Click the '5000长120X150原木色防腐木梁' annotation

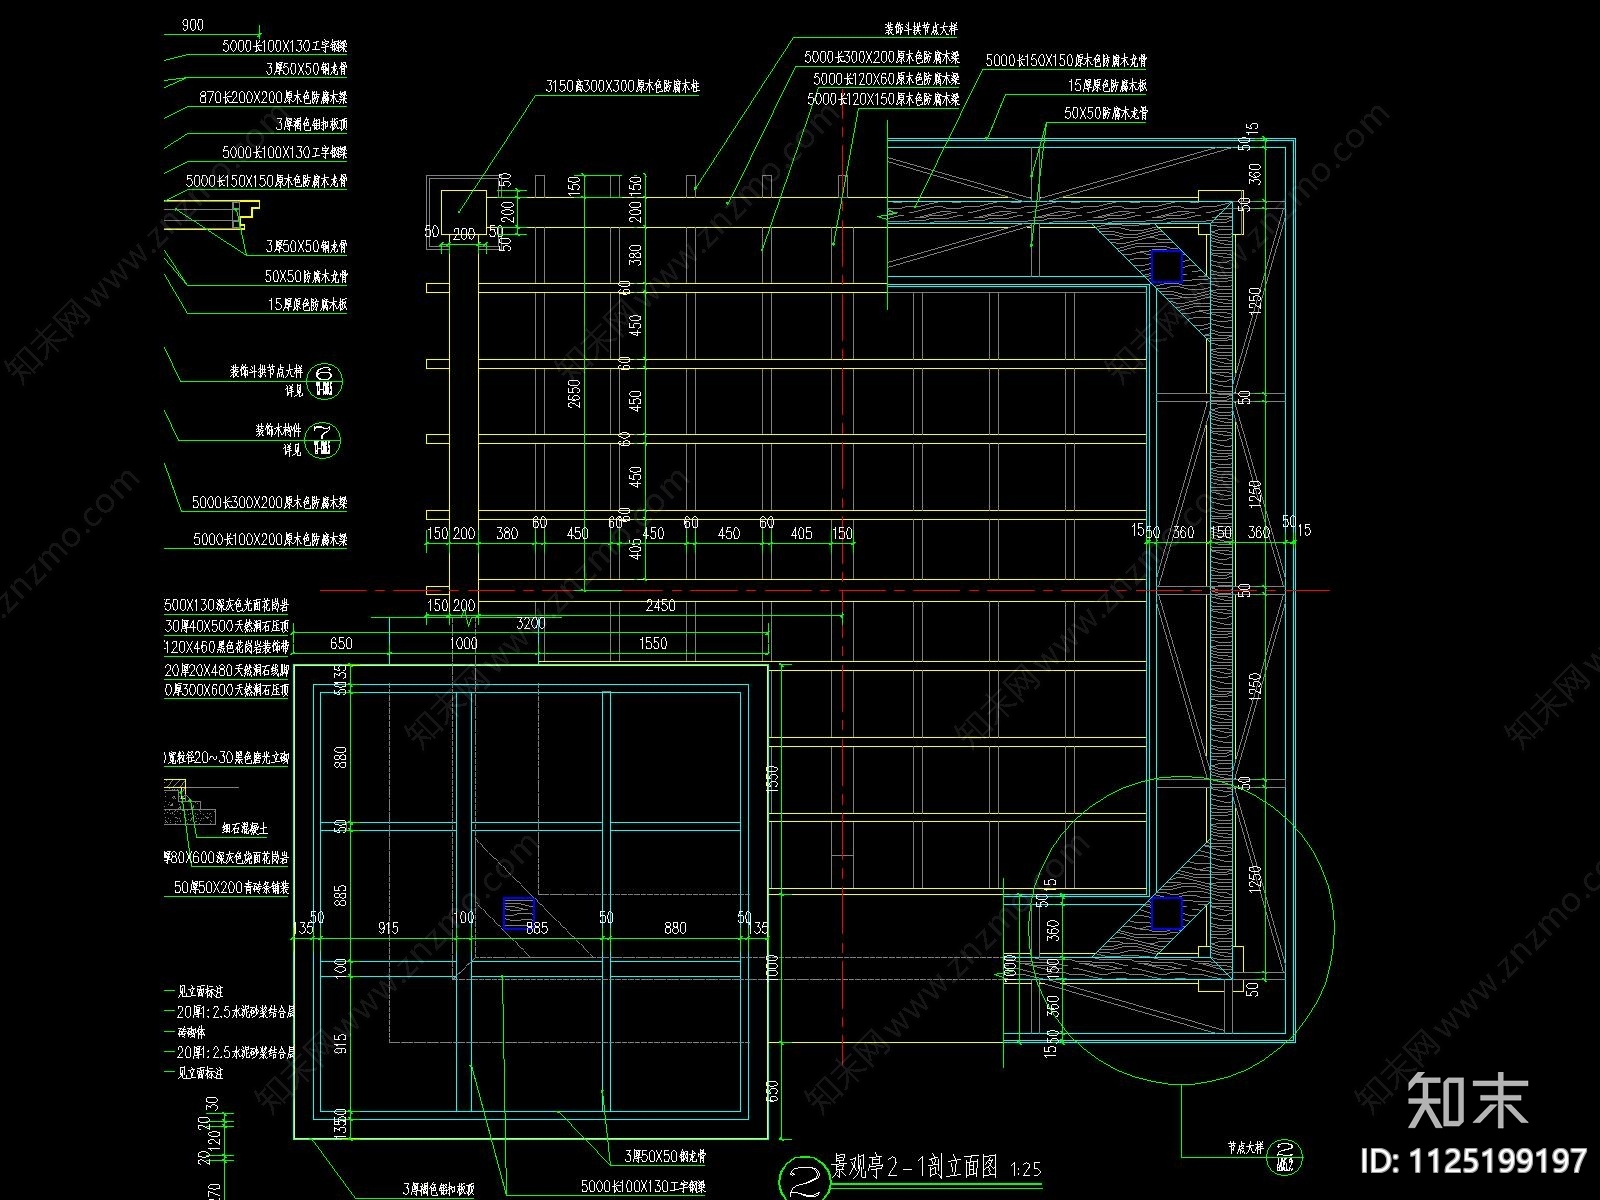(883, 100)
